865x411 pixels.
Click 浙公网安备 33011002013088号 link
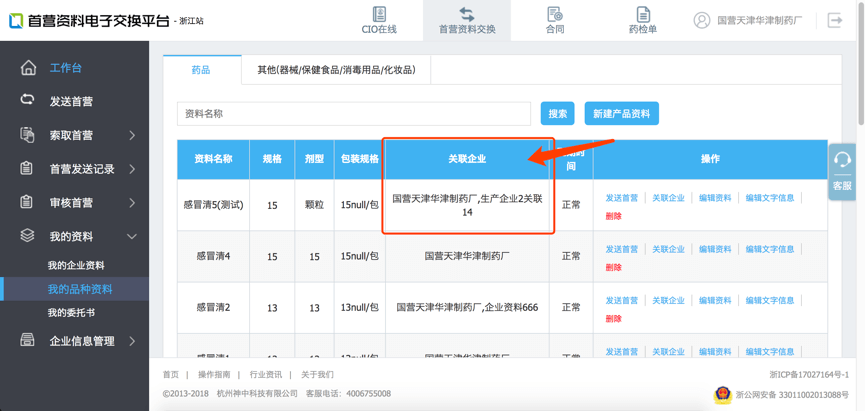coord(792,394)
